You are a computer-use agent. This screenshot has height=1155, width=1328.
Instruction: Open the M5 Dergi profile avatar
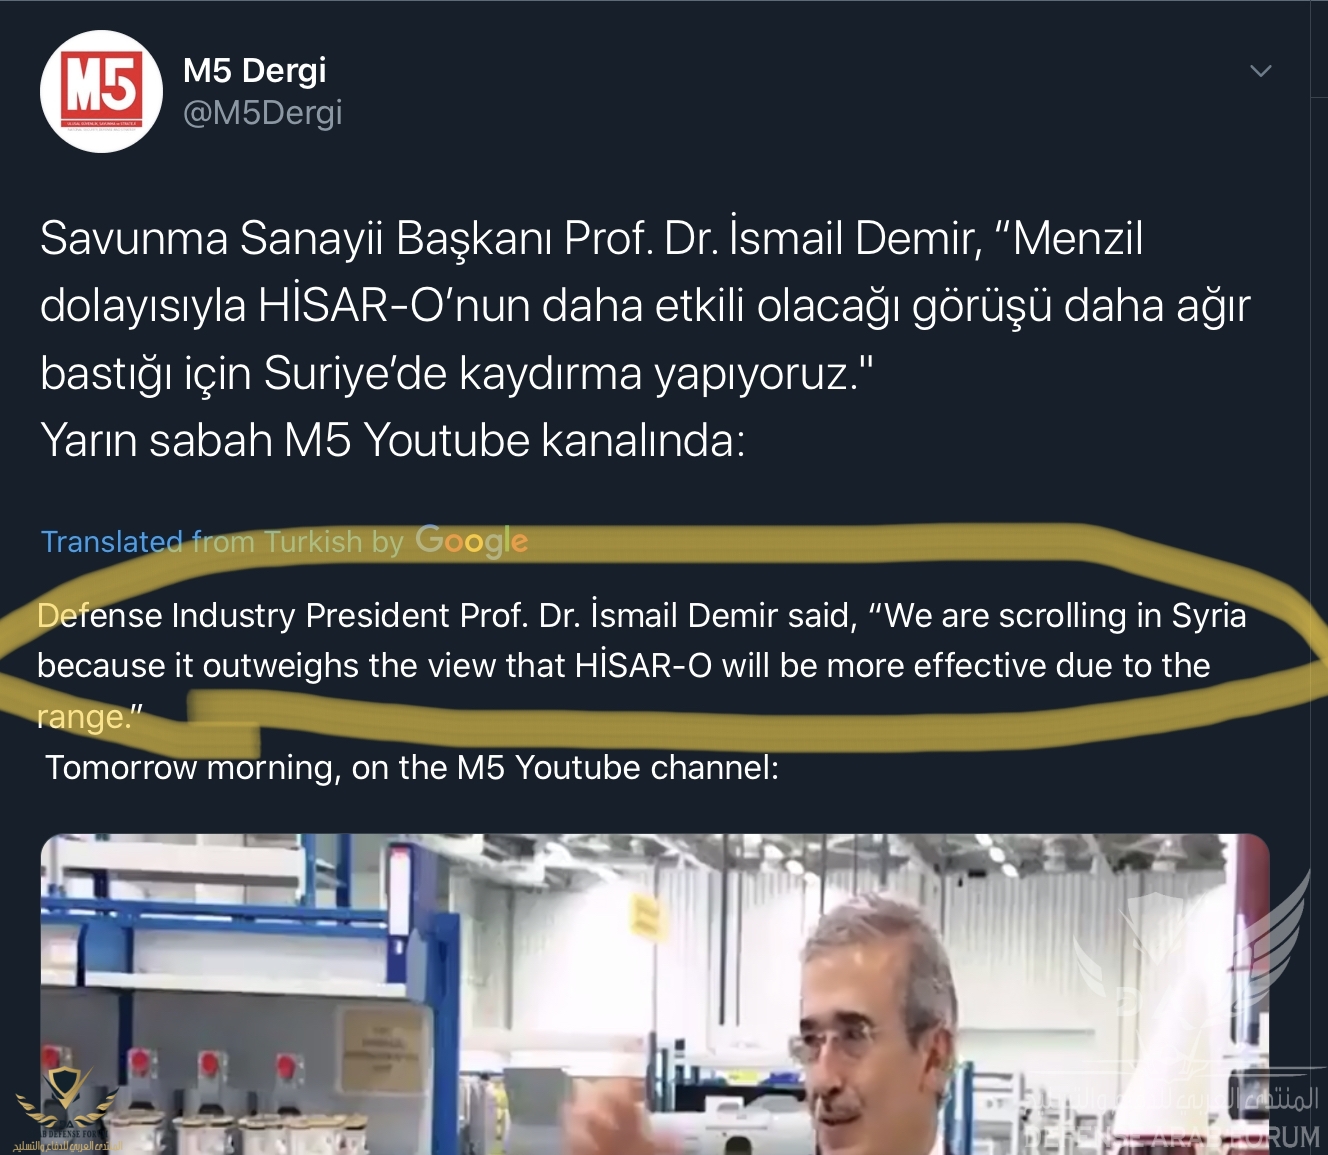[x=101, y=91]
